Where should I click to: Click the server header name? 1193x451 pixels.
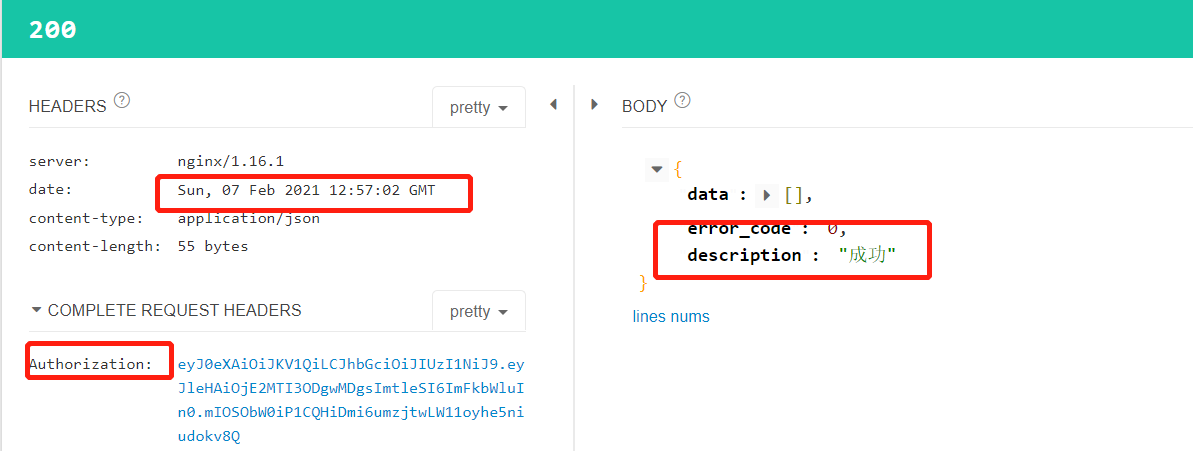(x=59, y=161)
